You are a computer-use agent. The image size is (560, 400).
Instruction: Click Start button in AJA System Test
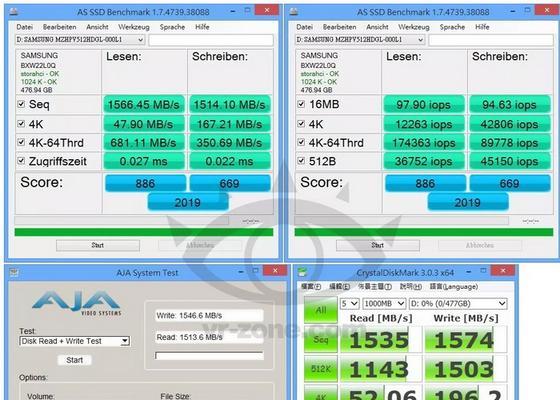click(x=75, y=360)
